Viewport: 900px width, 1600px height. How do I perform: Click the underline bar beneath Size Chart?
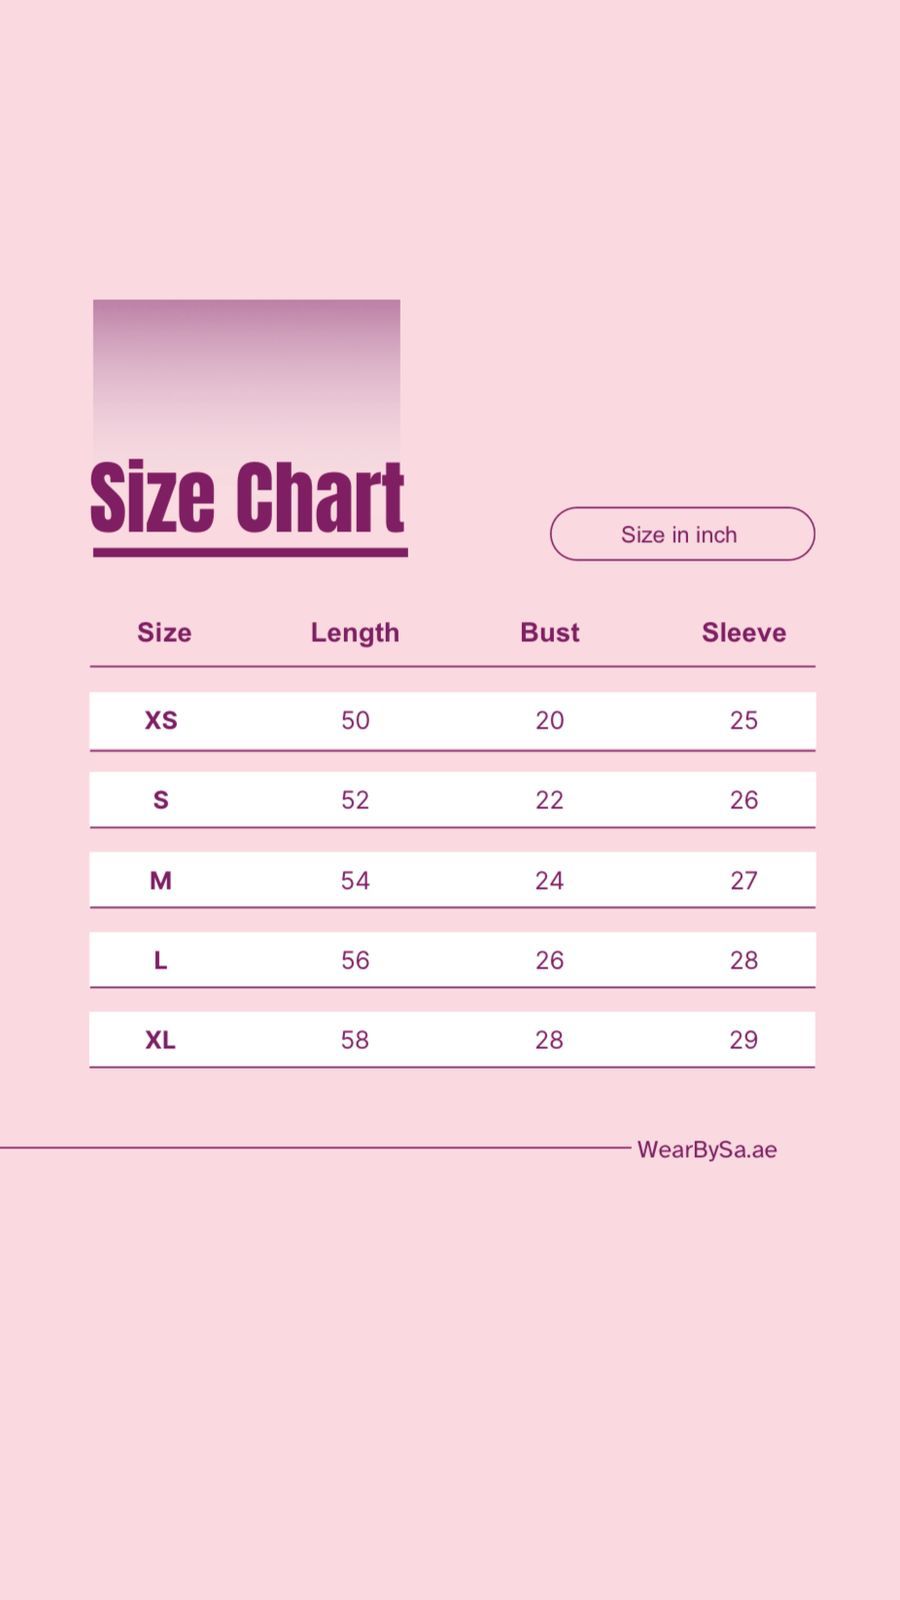click(x=250, y=552)
